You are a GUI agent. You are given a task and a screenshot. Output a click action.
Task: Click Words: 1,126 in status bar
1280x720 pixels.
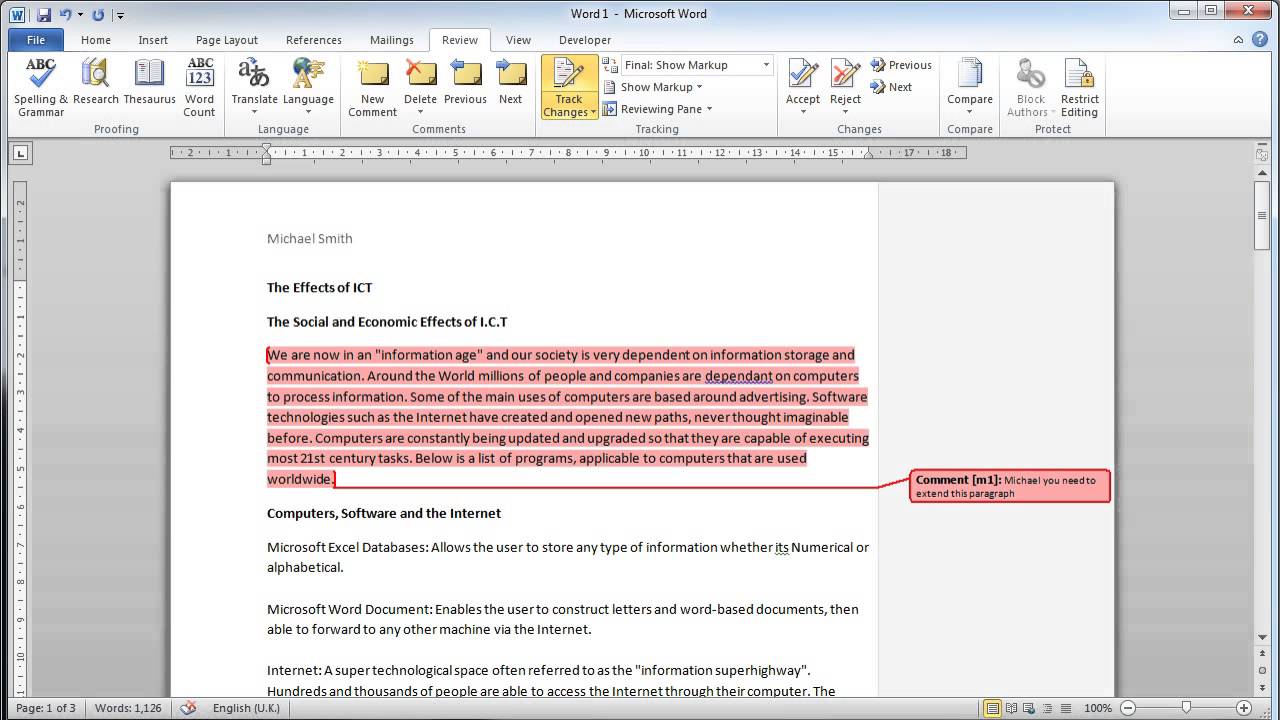pyautogui.click(x=128, y=708)
